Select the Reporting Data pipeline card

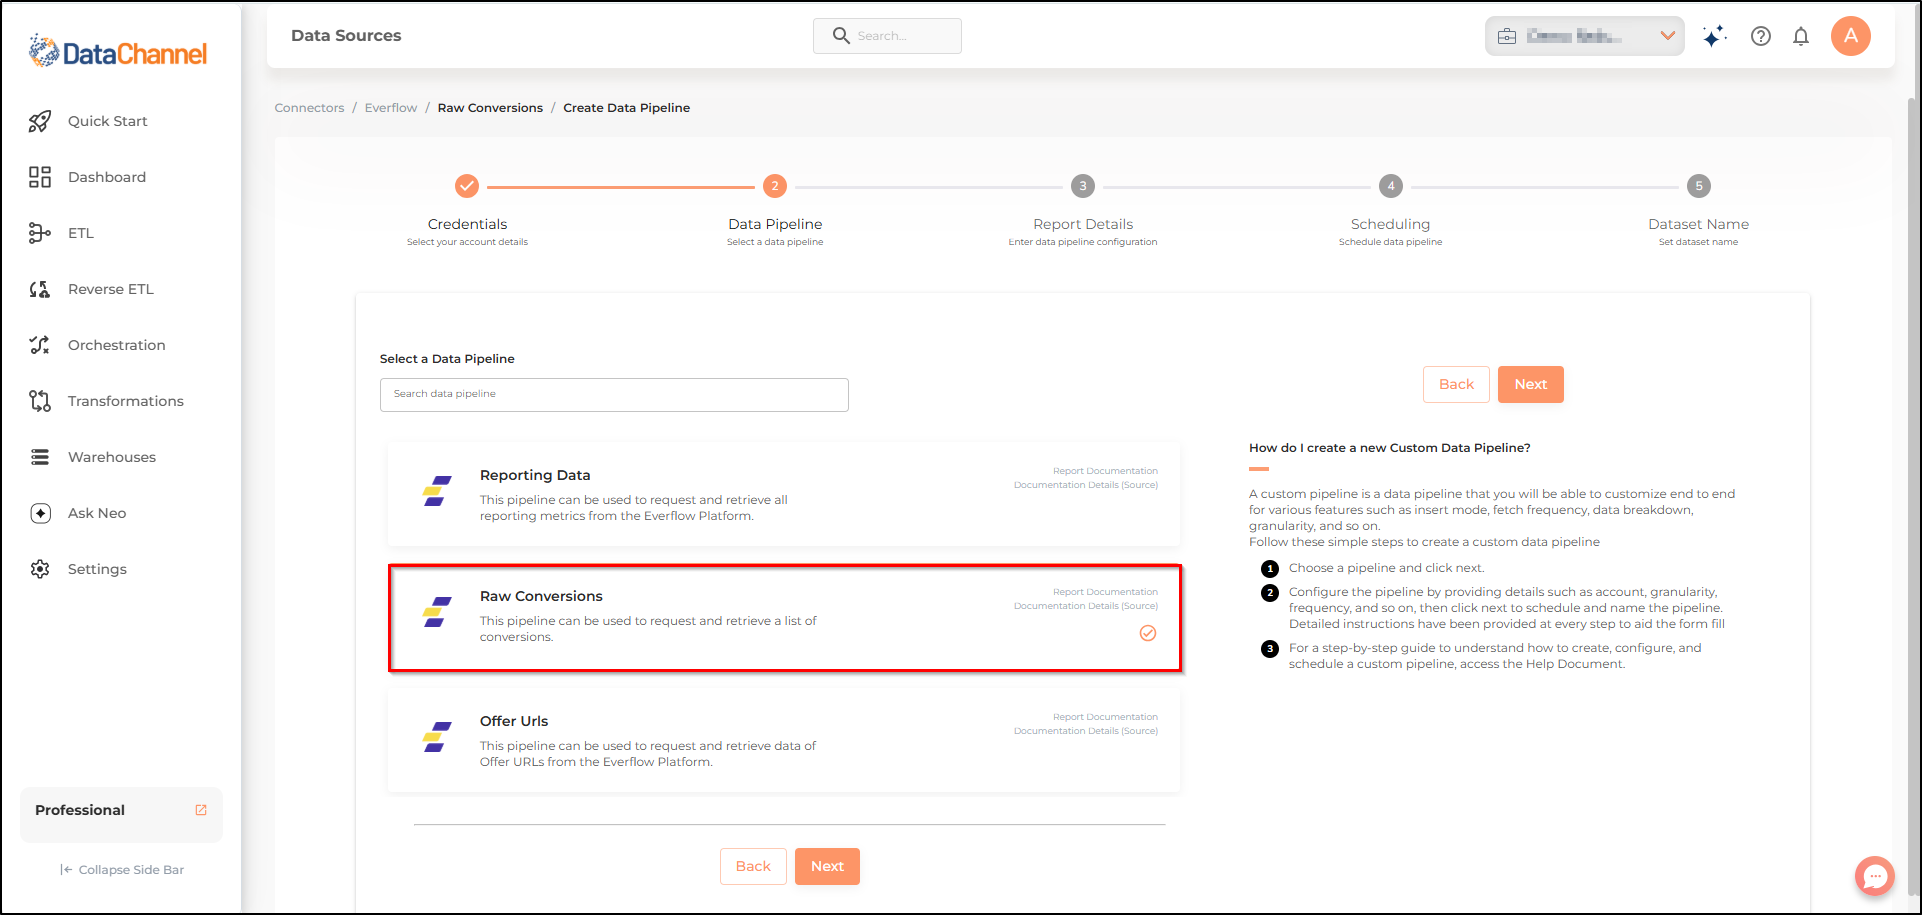784,495
